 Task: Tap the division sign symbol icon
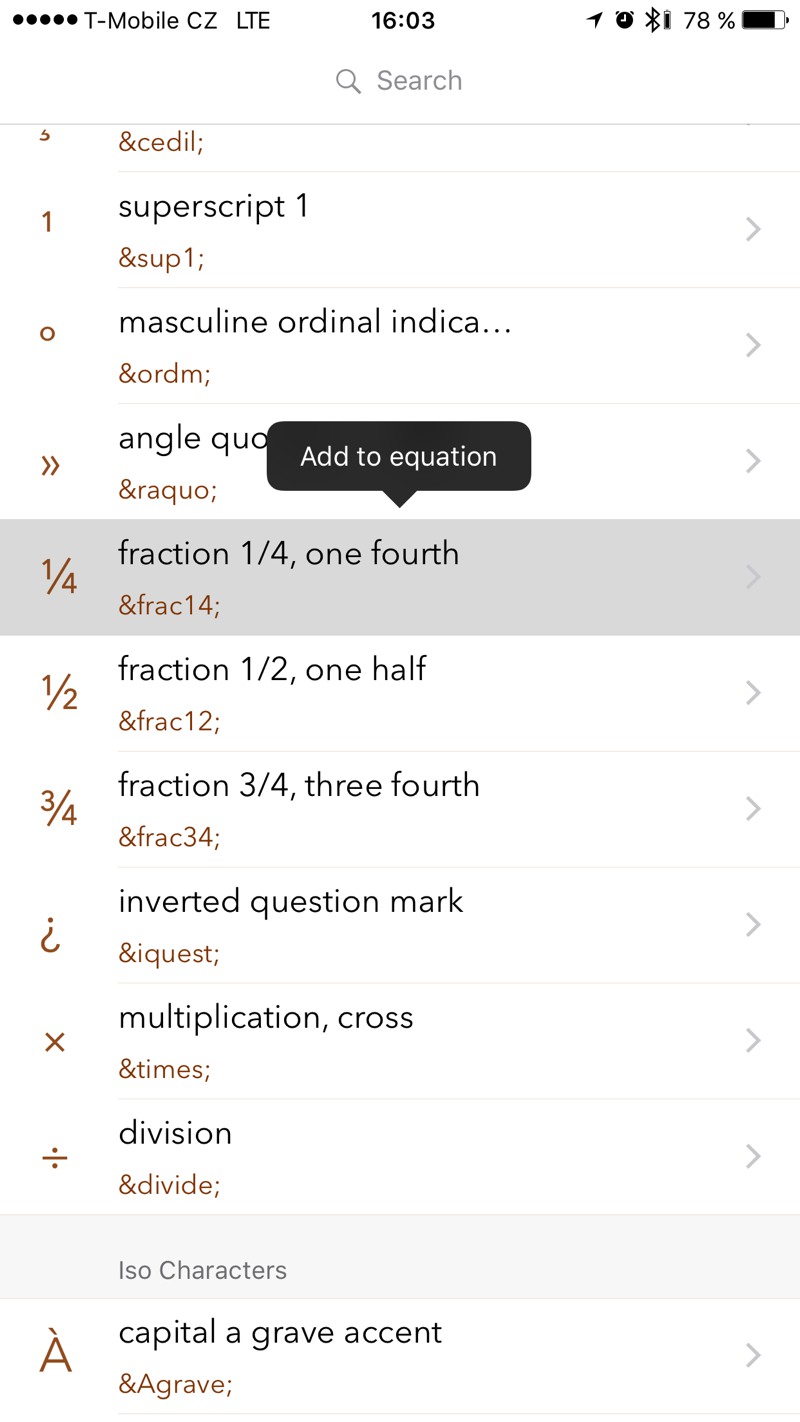tap(55, 1158)
